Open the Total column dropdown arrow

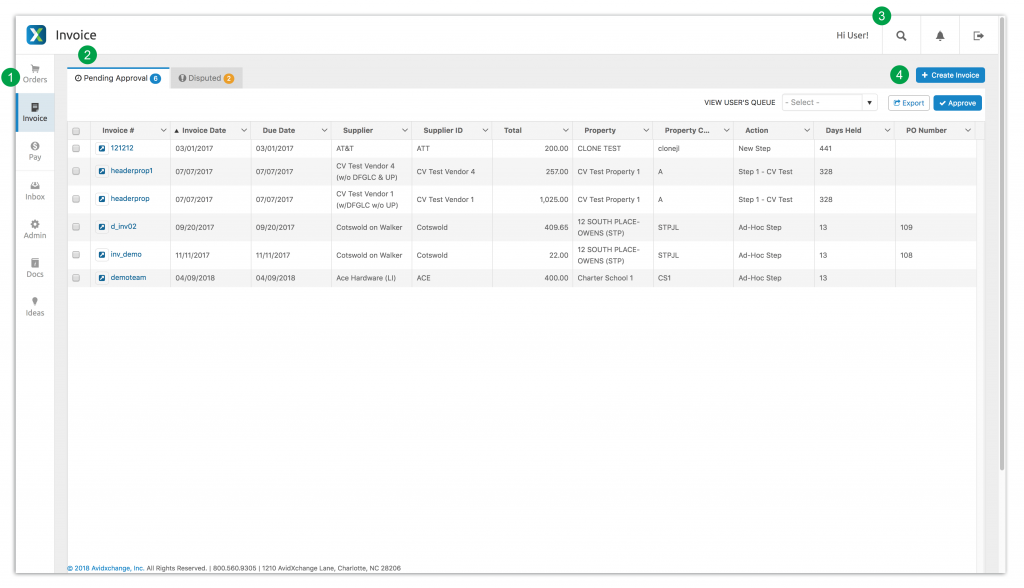tap(564, 131)
